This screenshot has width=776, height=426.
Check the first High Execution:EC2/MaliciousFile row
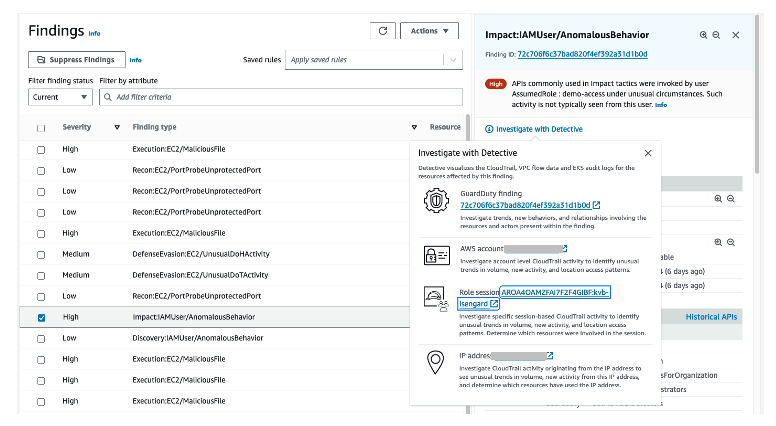[x=41, y=150]
